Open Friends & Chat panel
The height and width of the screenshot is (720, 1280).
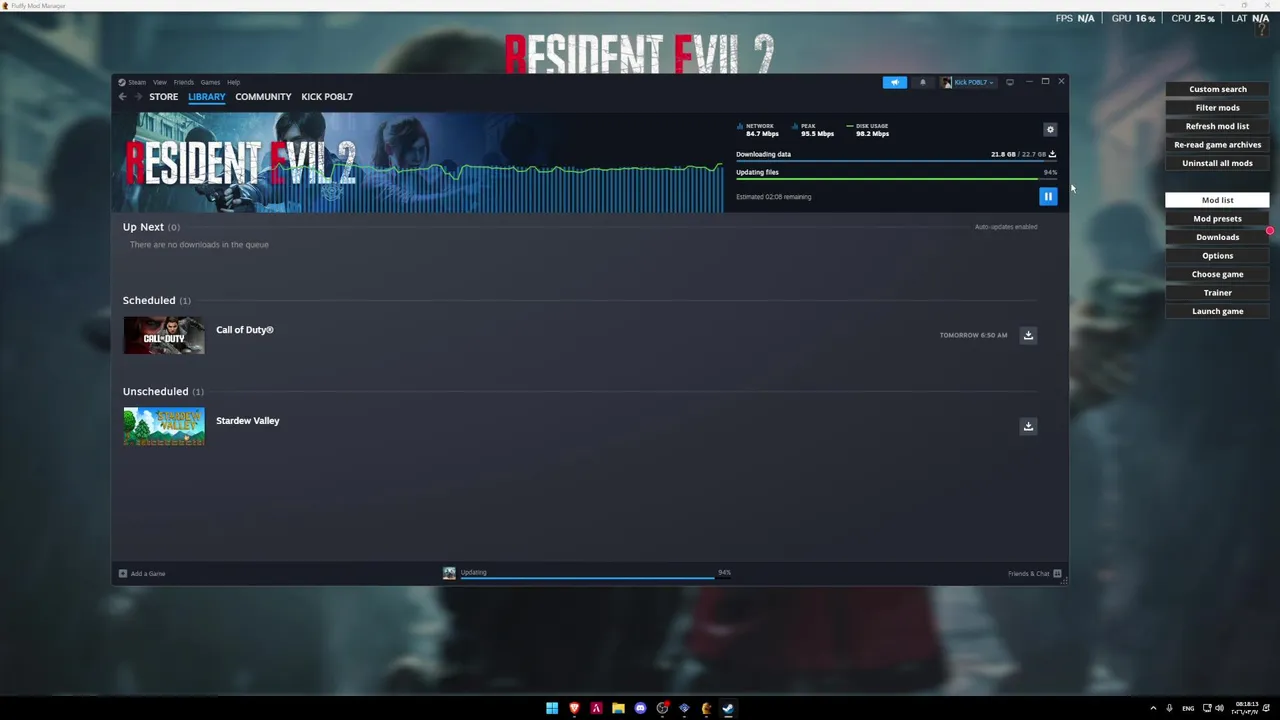click(x=1028, y=573)
